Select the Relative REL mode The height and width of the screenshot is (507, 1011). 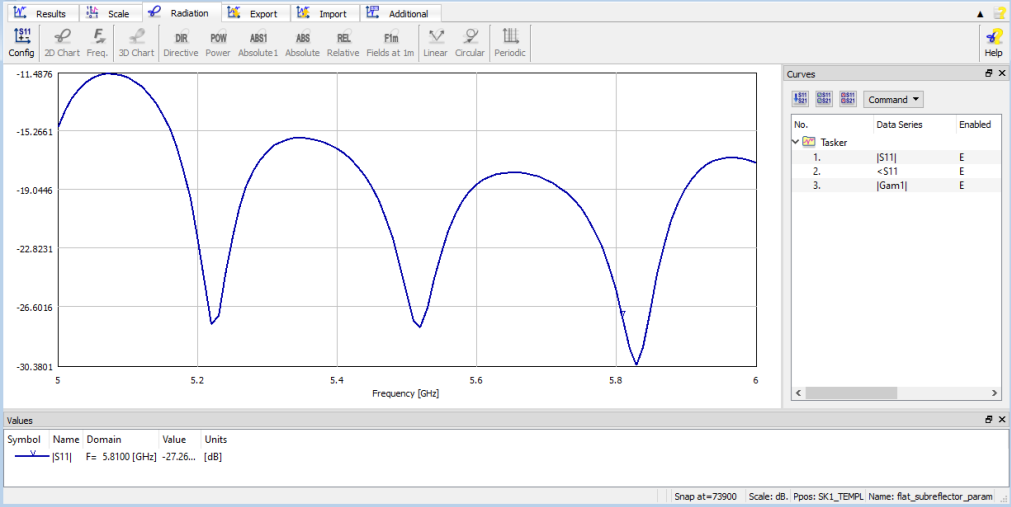tap(343, 43)
